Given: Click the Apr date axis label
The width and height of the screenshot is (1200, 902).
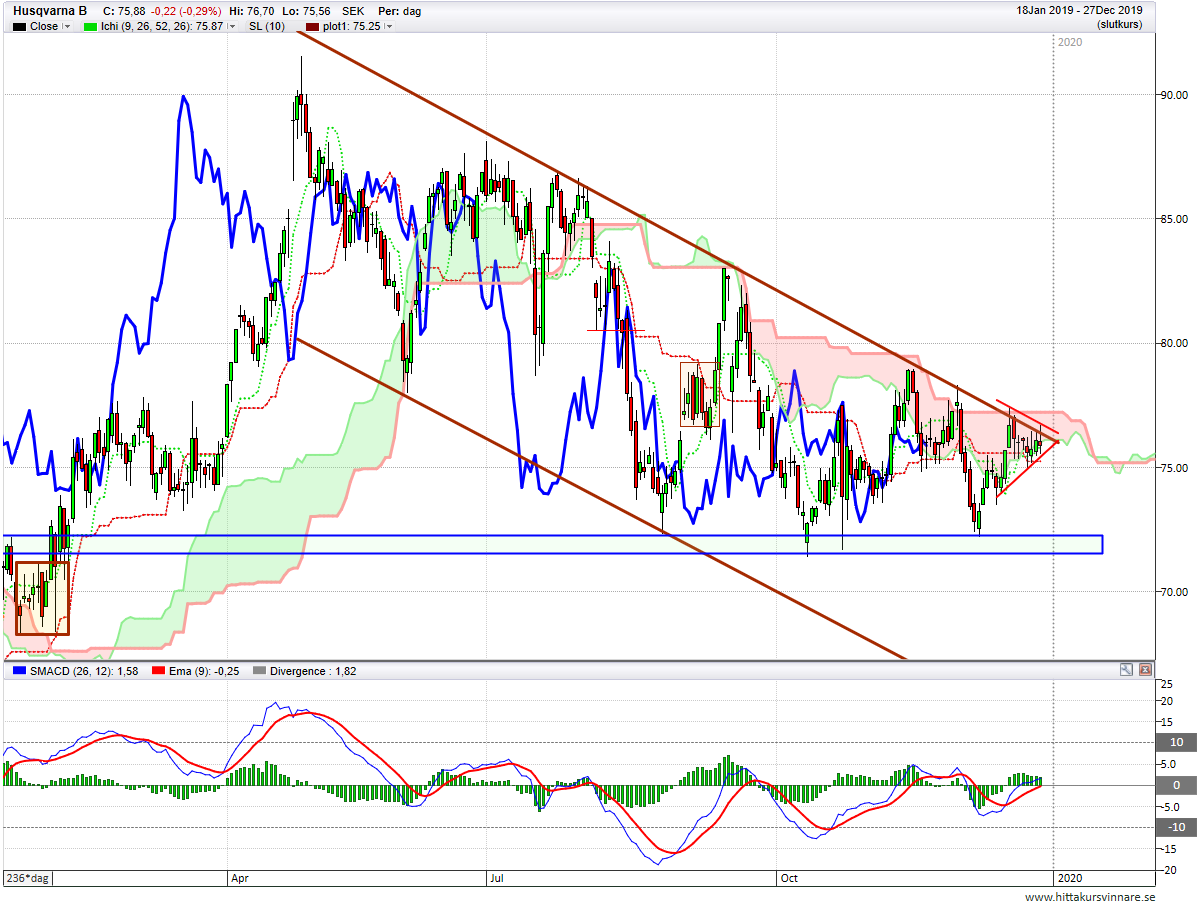Looking at the screenshot, I should click(x=239, y=879).
